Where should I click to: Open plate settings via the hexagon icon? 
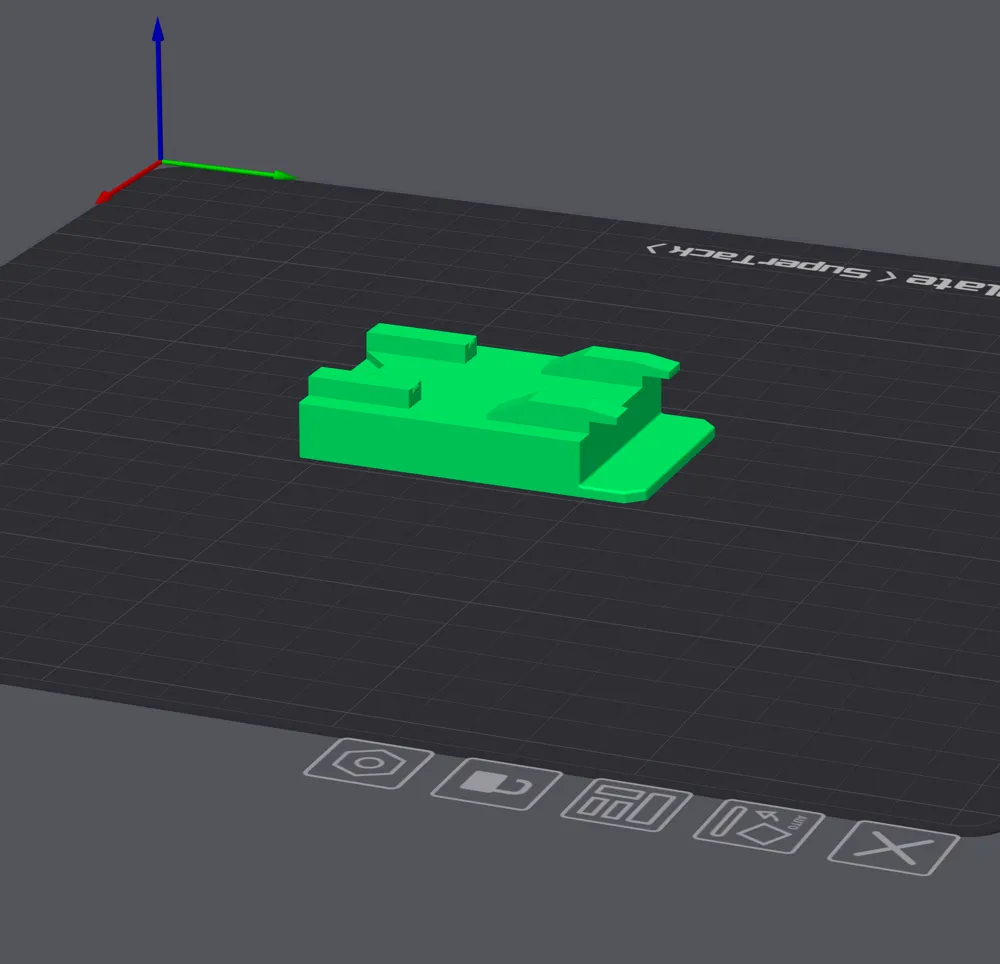pyautogui.click(x=367, y=763)
